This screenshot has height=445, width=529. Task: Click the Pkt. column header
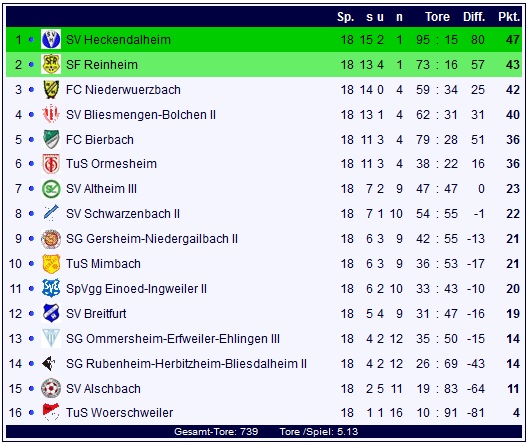(509, 17)
